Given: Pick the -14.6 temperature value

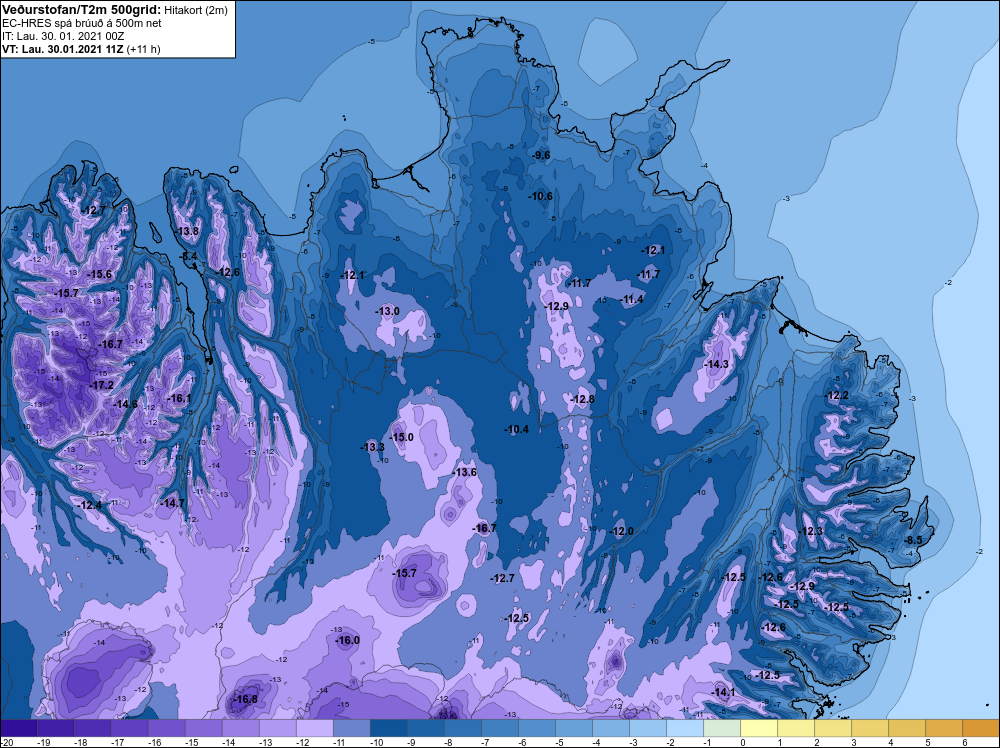Looking at the screenshot, I should (126, 404).
